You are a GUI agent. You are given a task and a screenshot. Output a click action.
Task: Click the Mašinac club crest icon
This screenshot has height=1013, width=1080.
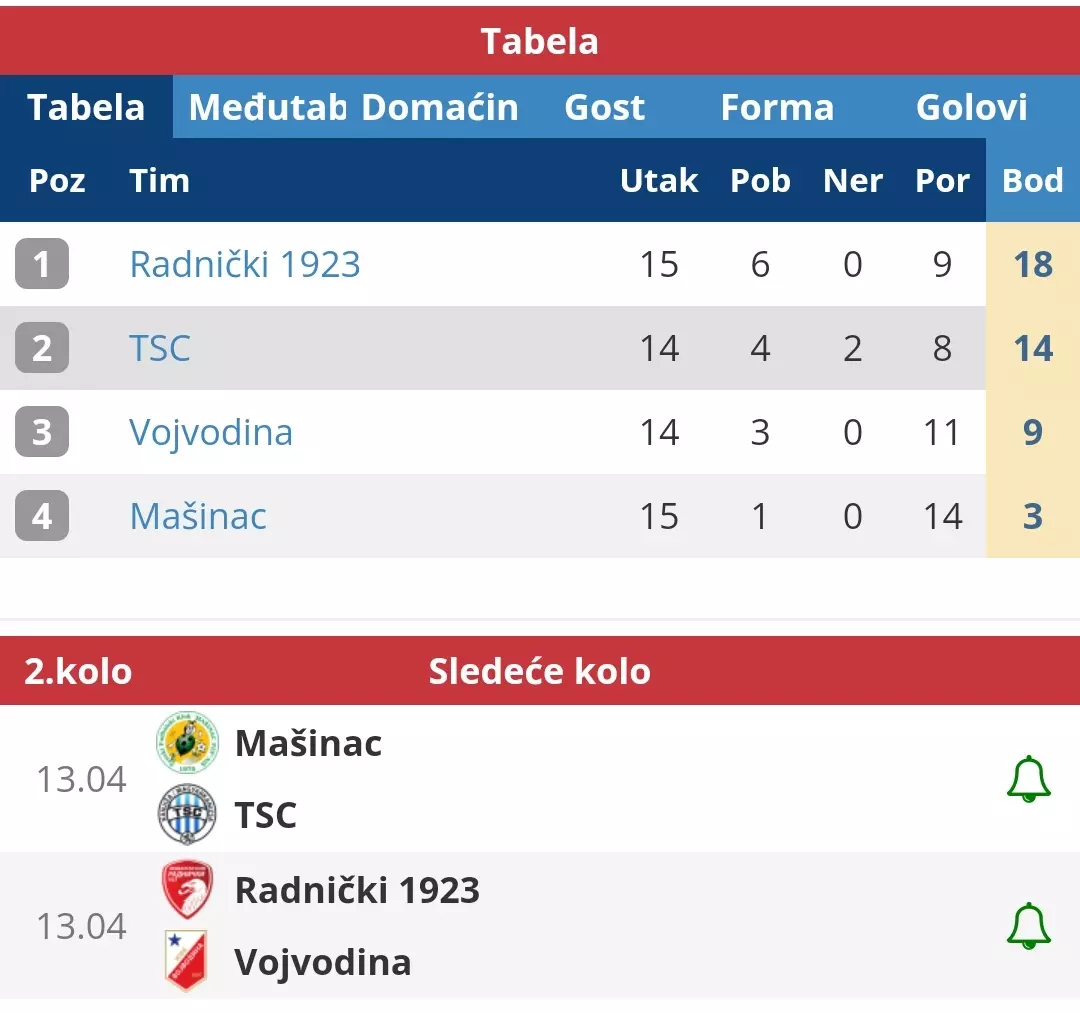187,743
